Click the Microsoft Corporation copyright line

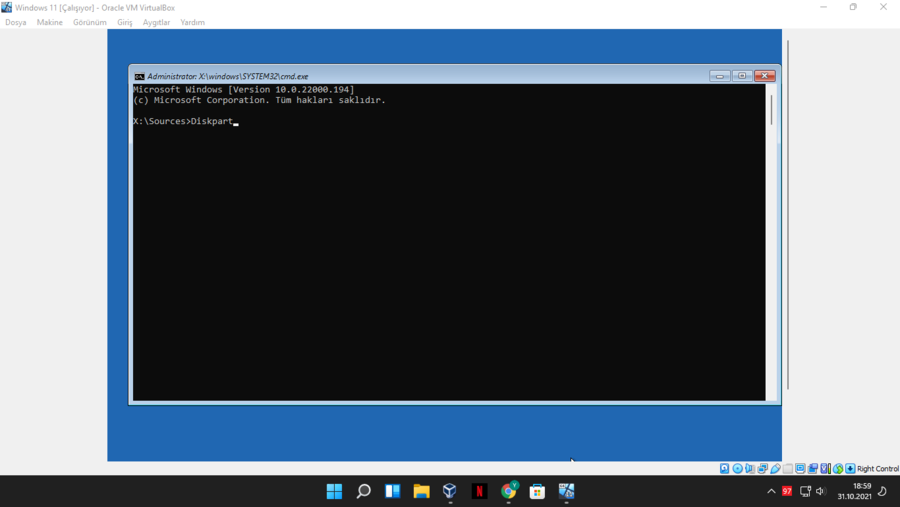point(259,100)
